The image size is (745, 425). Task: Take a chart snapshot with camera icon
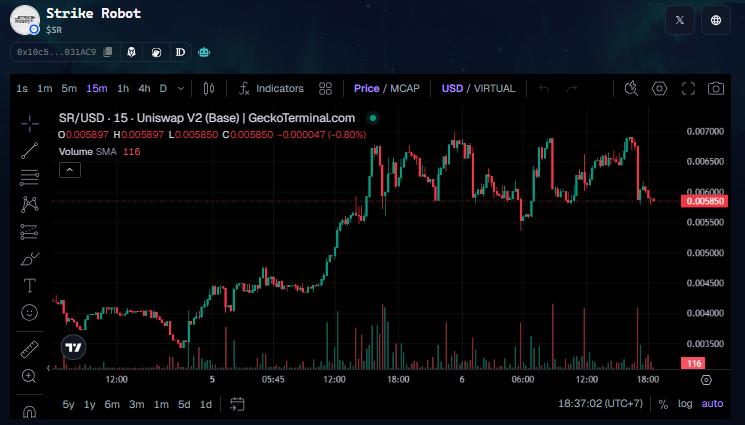tap(716, 88)
